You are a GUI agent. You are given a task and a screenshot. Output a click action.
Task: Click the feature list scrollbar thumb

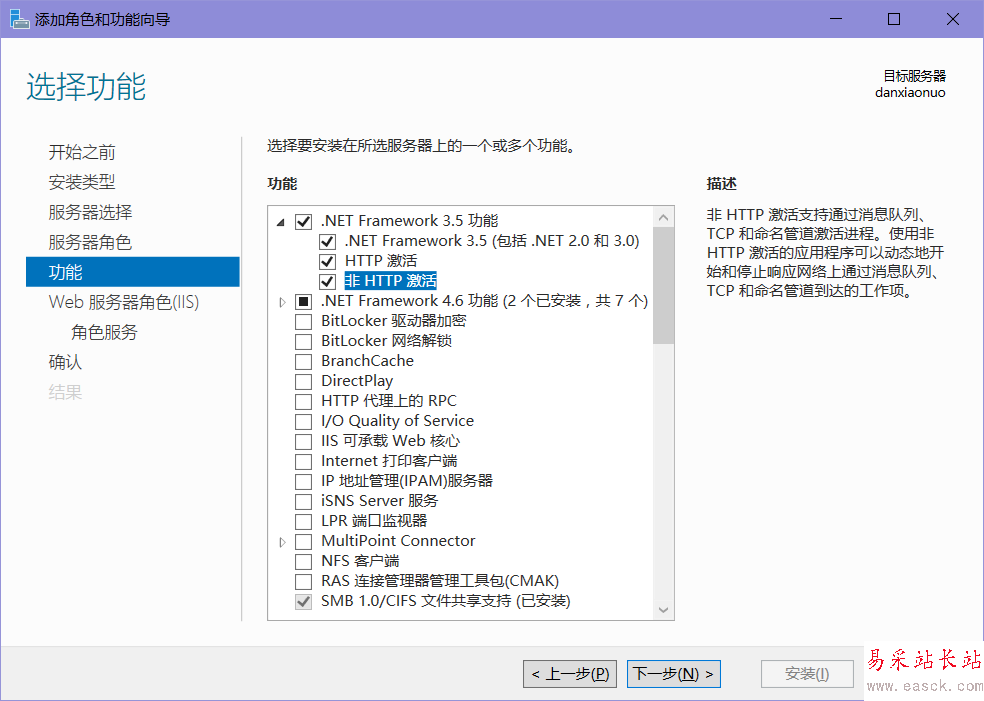(x=663, y=286)
